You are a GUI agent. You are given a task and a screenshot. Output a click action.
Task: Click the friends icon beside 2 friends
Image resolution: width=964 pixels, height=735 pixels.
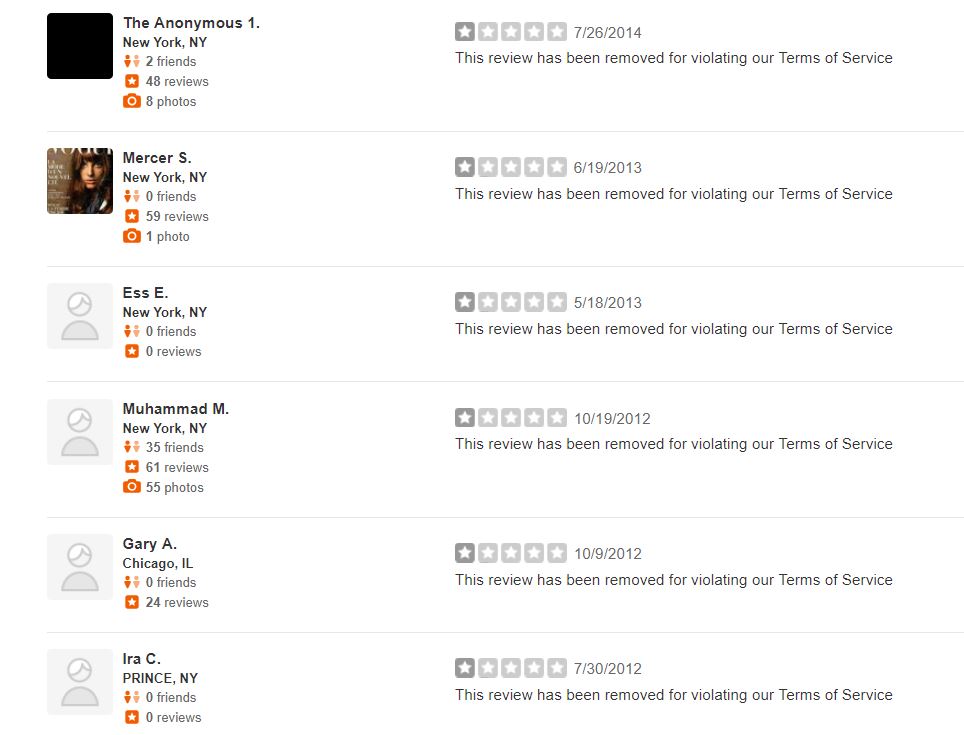pos(132,61)
